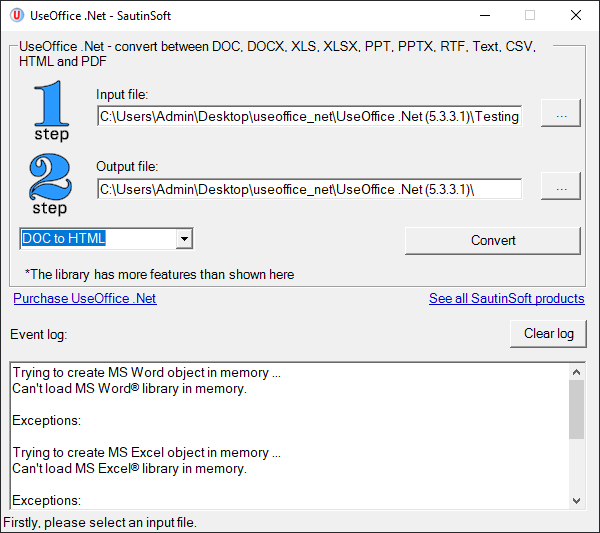Minimize the UseOffice .Net window
The width and height of the screenshot is (600, 533).
[x=484, y=15]
